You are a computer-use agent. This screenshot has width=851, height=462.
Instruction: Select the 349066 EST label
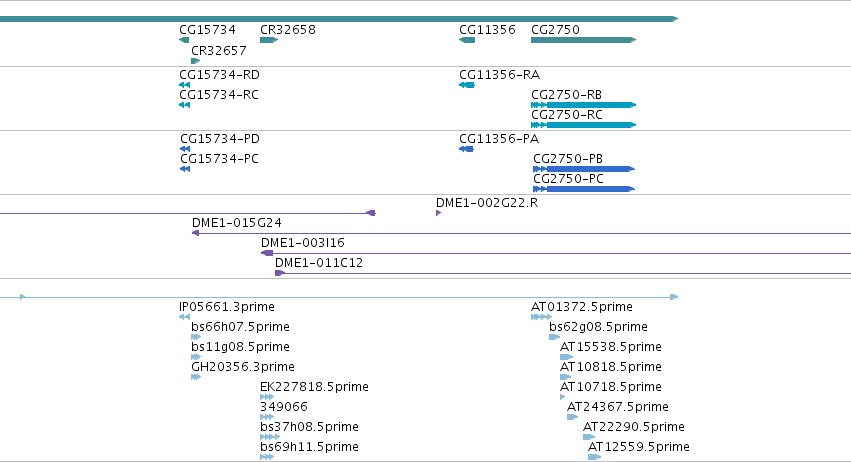click(284, 407)
